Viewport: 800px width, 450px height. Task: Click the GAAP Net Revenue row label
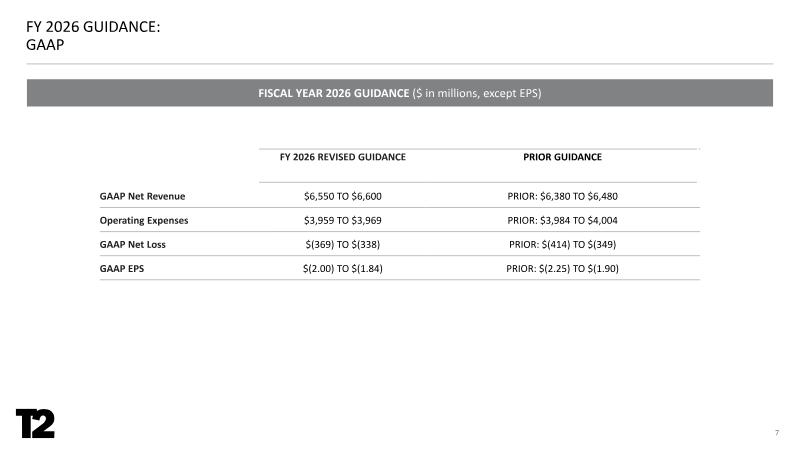tap(142, 195)
